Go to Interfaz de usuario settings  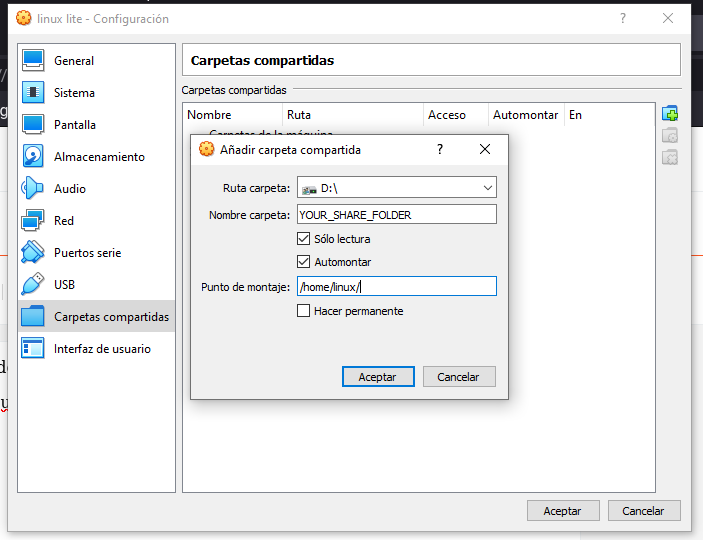click(96, 348)
